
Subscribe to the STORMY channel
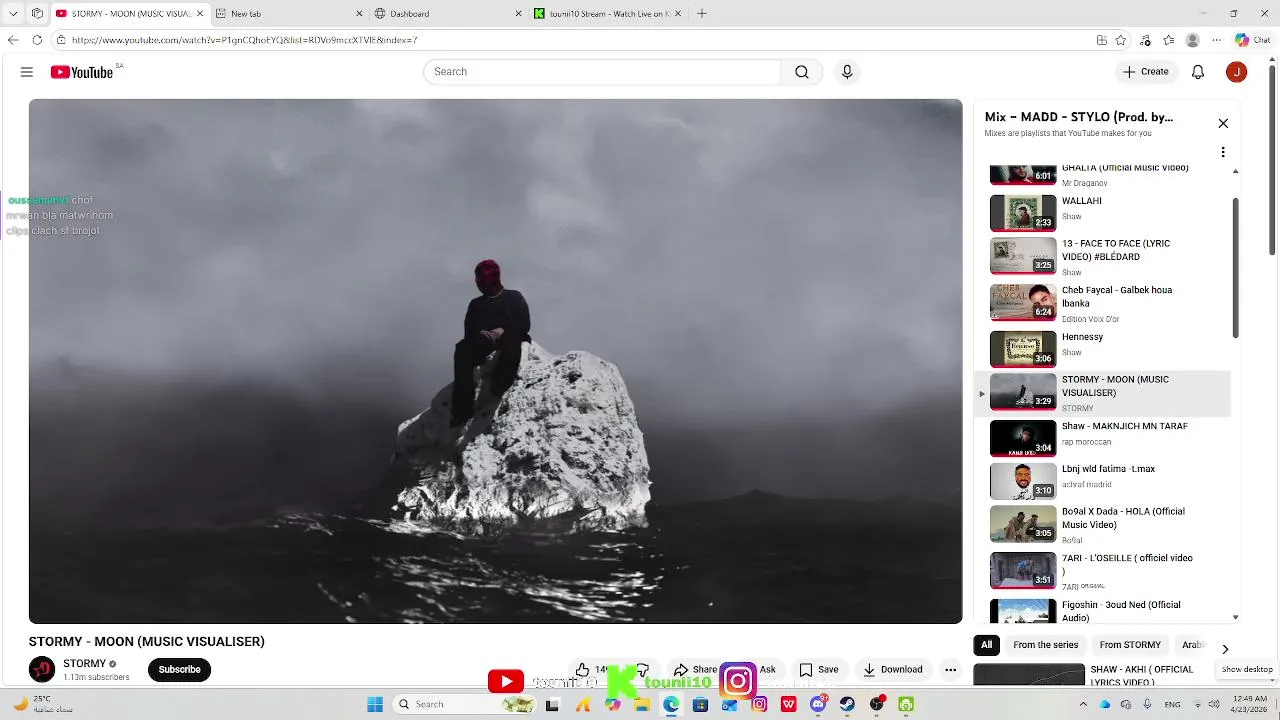pos(180,670)
